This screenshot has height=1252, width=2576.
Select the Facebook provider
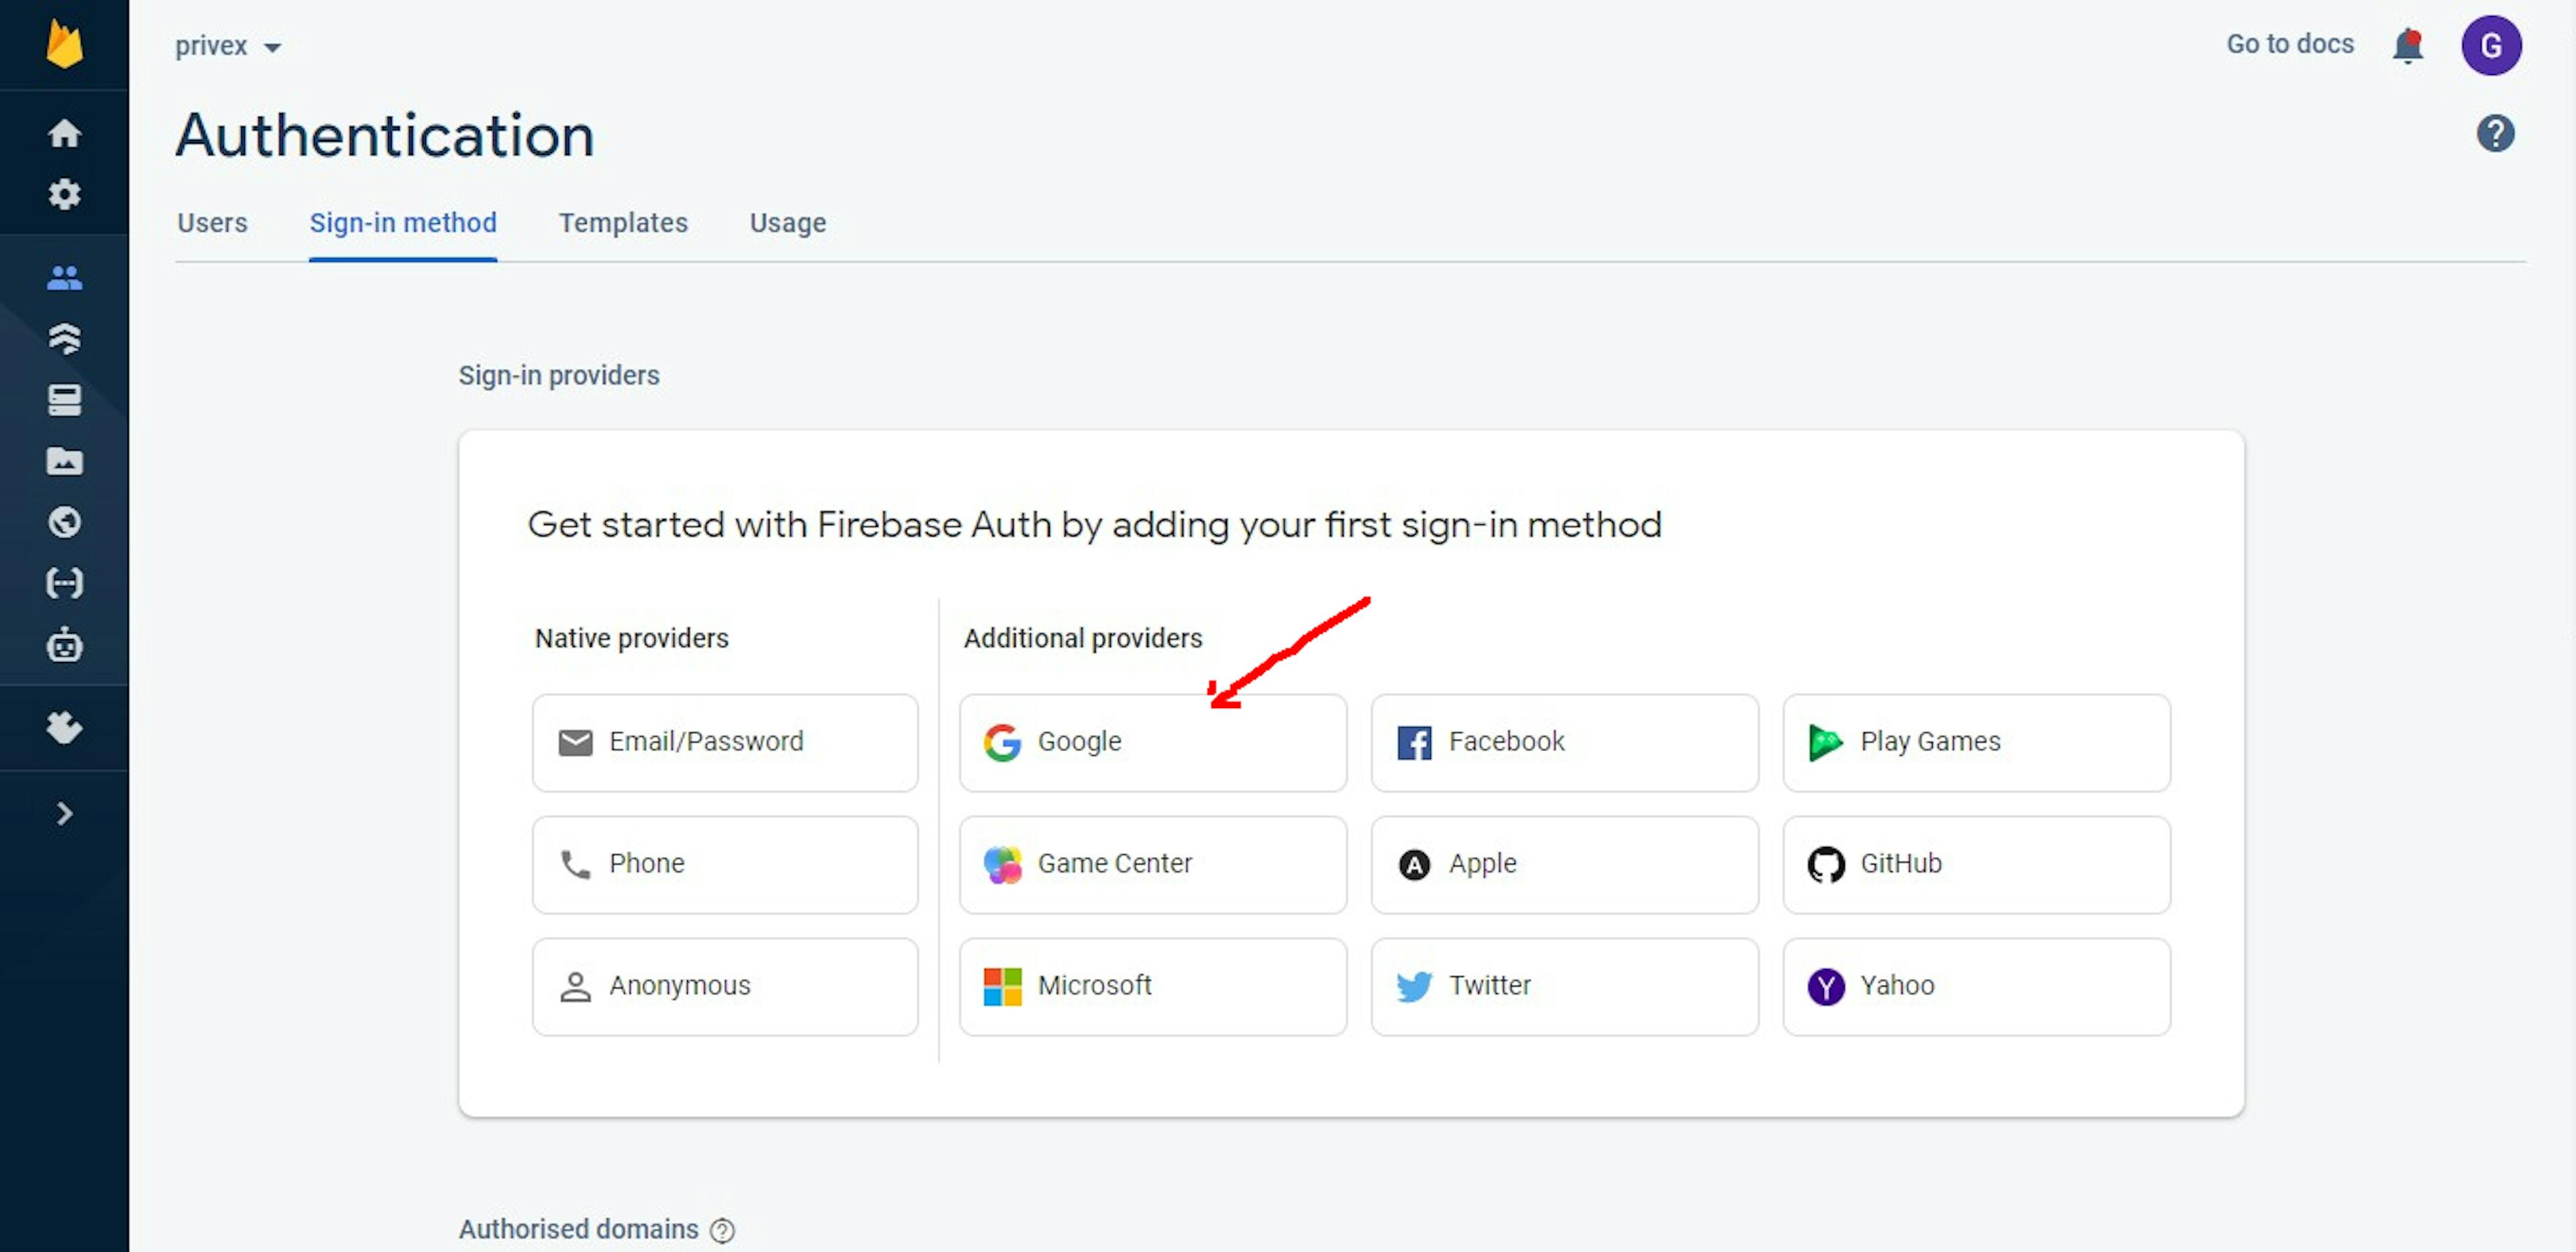click(x=1564, y=742)
